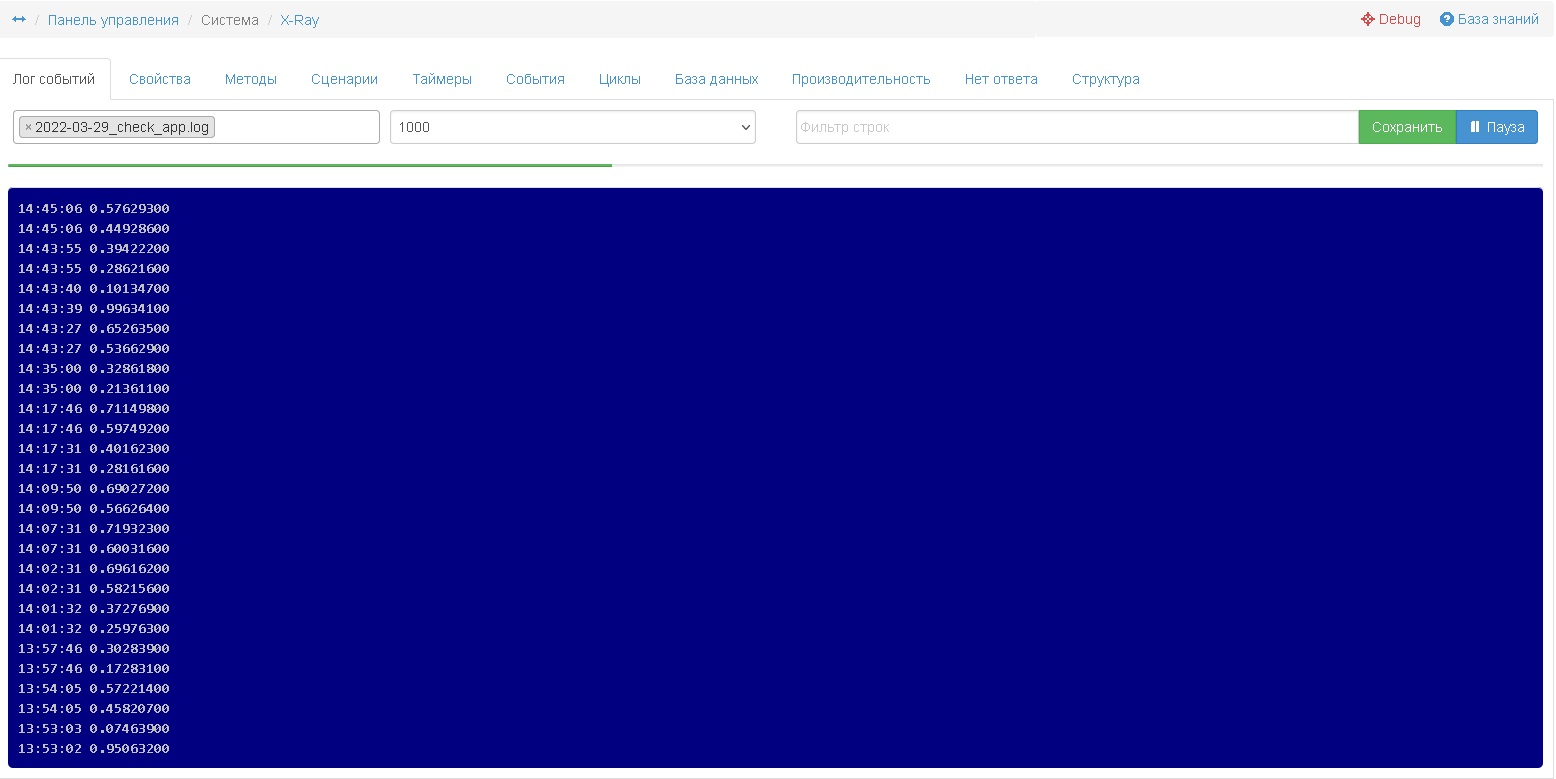Open the Сценарии tab

point(344,79)
